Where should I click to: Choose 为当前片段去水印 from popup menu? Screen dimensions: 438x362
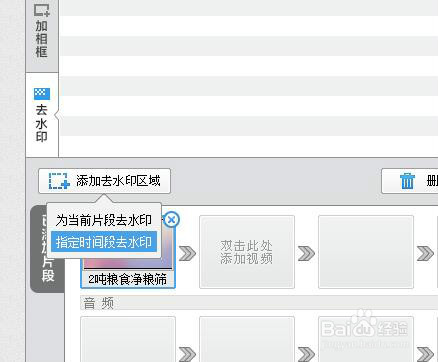point(104,220)
